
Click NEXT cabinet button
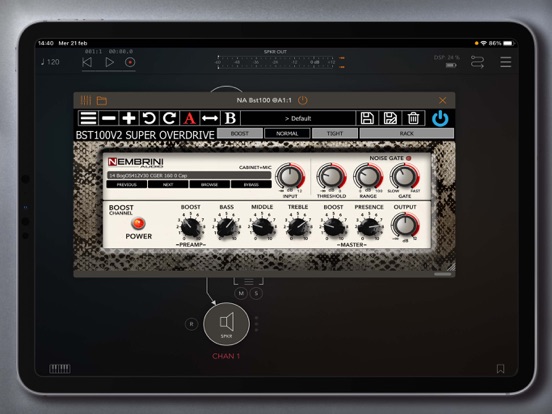tap(168, 184)
